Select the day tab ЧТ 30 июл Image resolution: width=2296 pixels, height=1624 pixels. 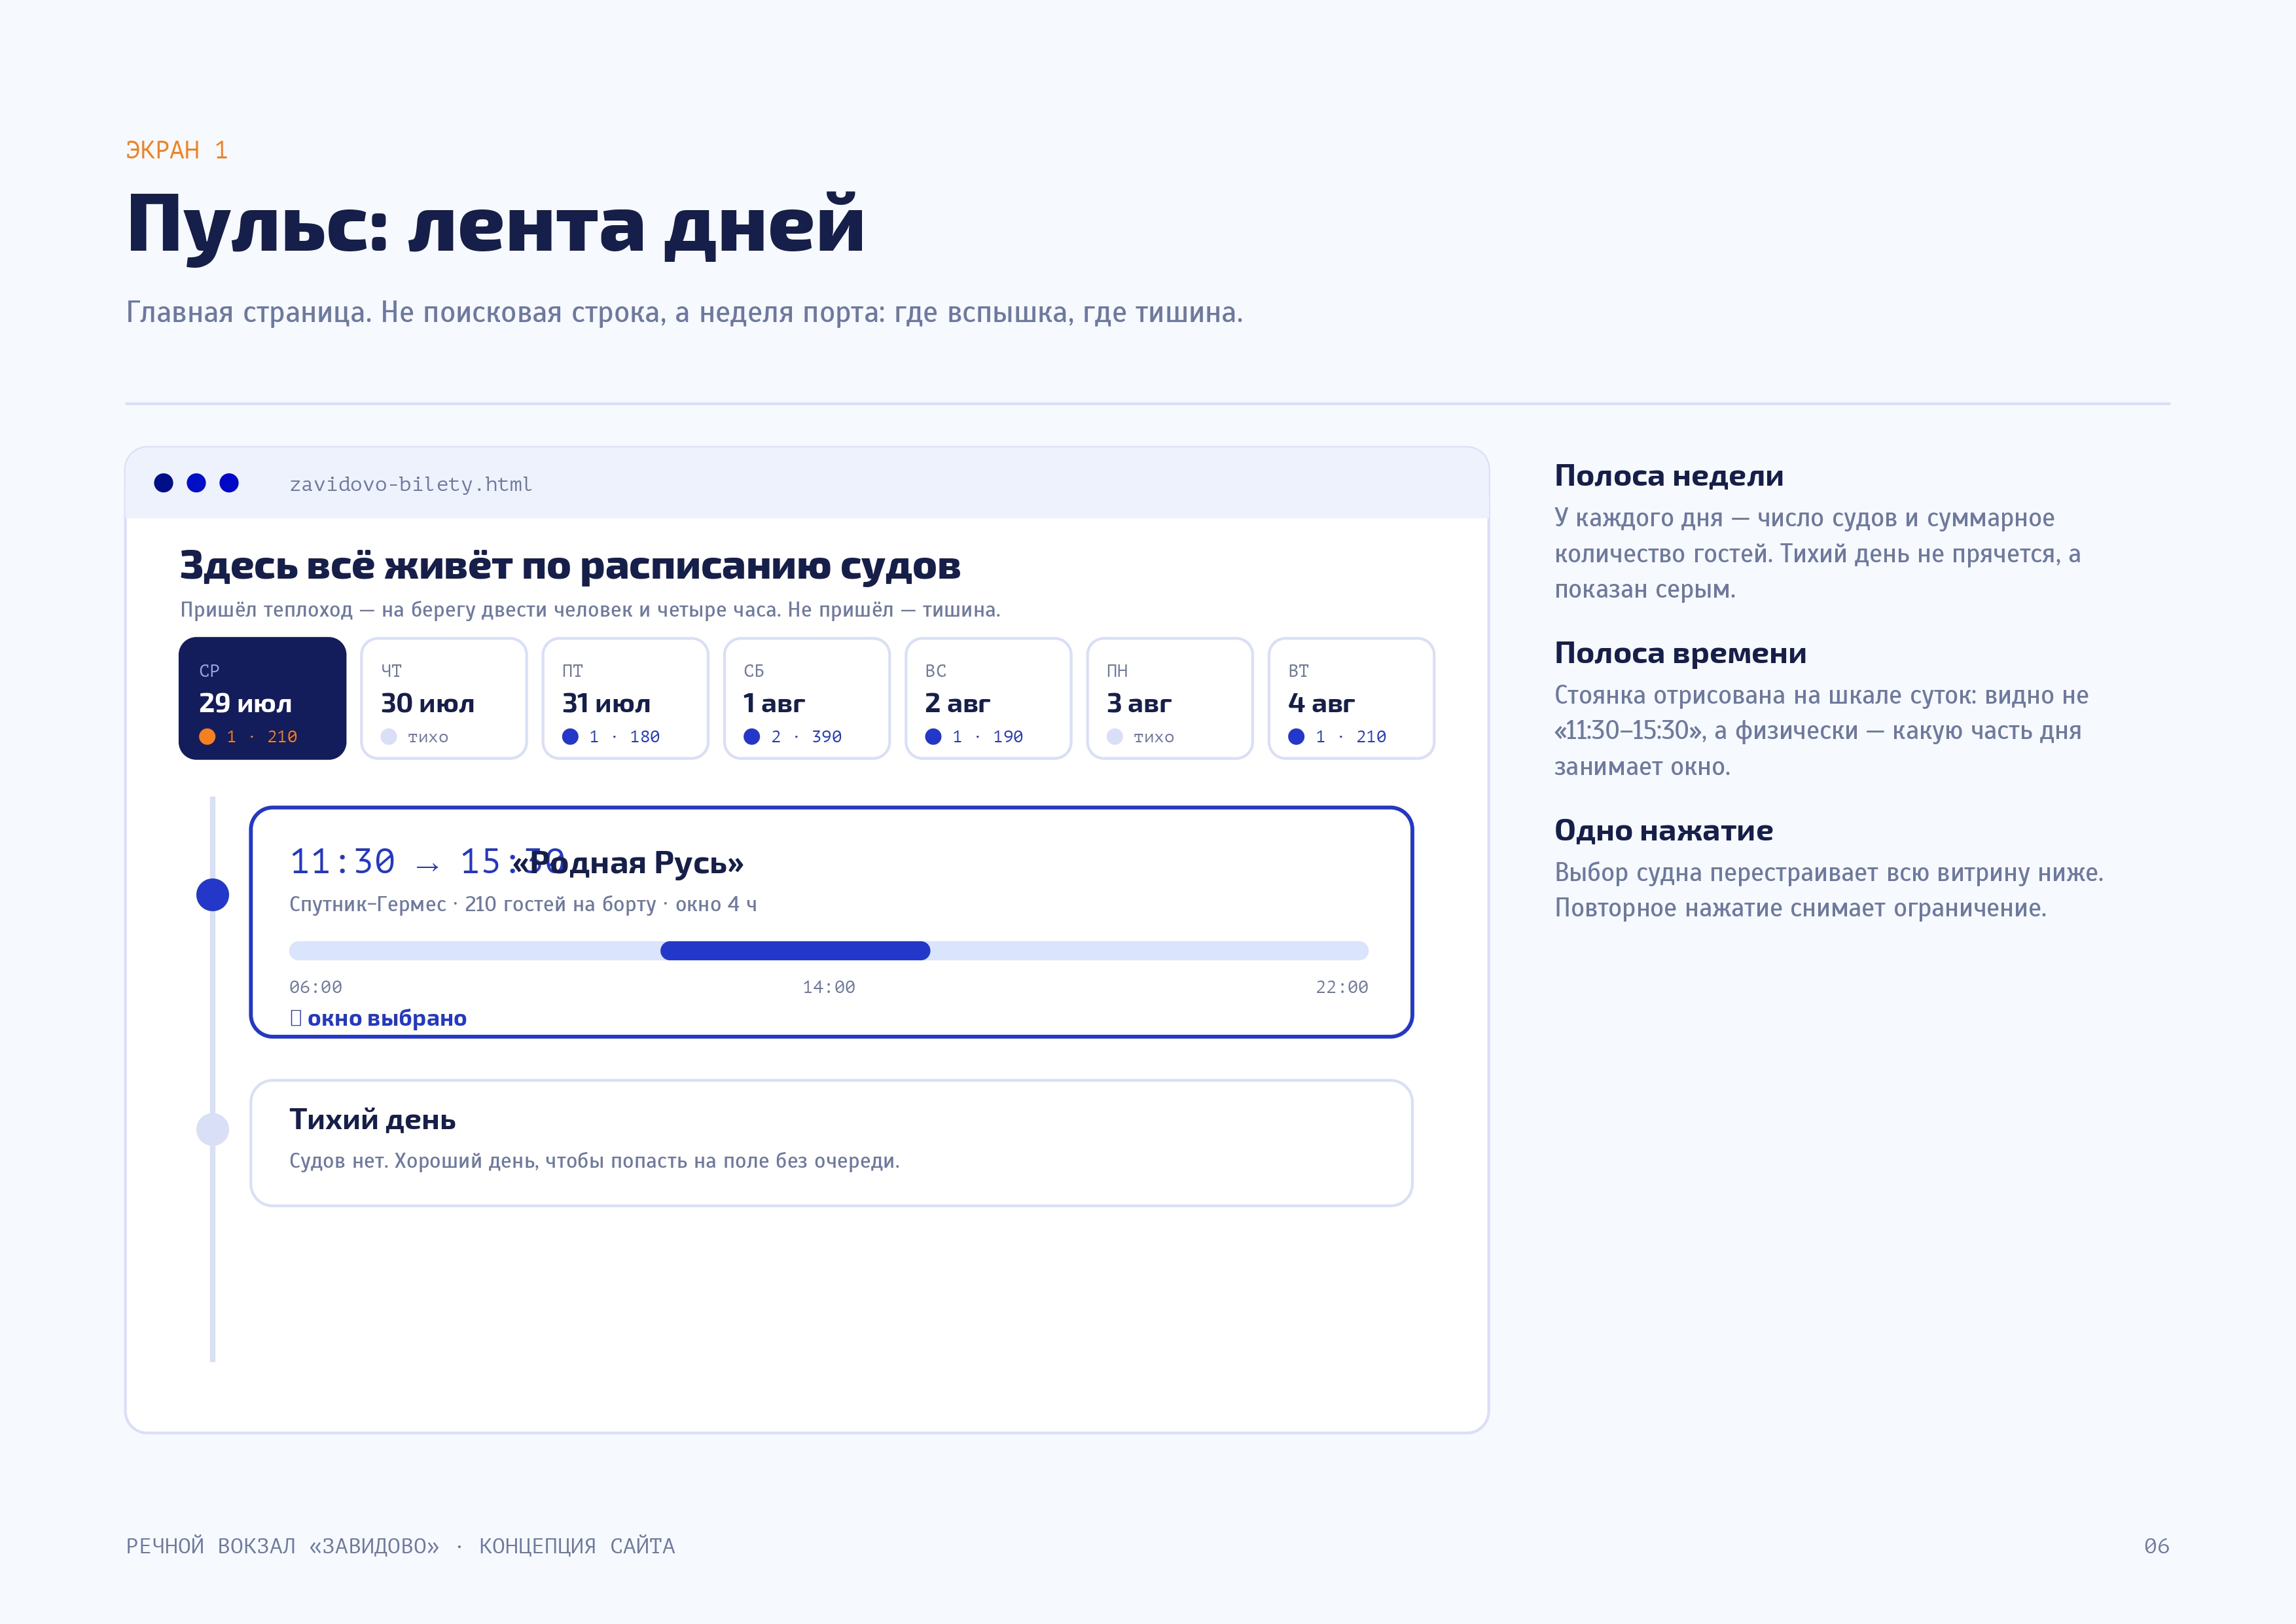(x=444, y=698)
